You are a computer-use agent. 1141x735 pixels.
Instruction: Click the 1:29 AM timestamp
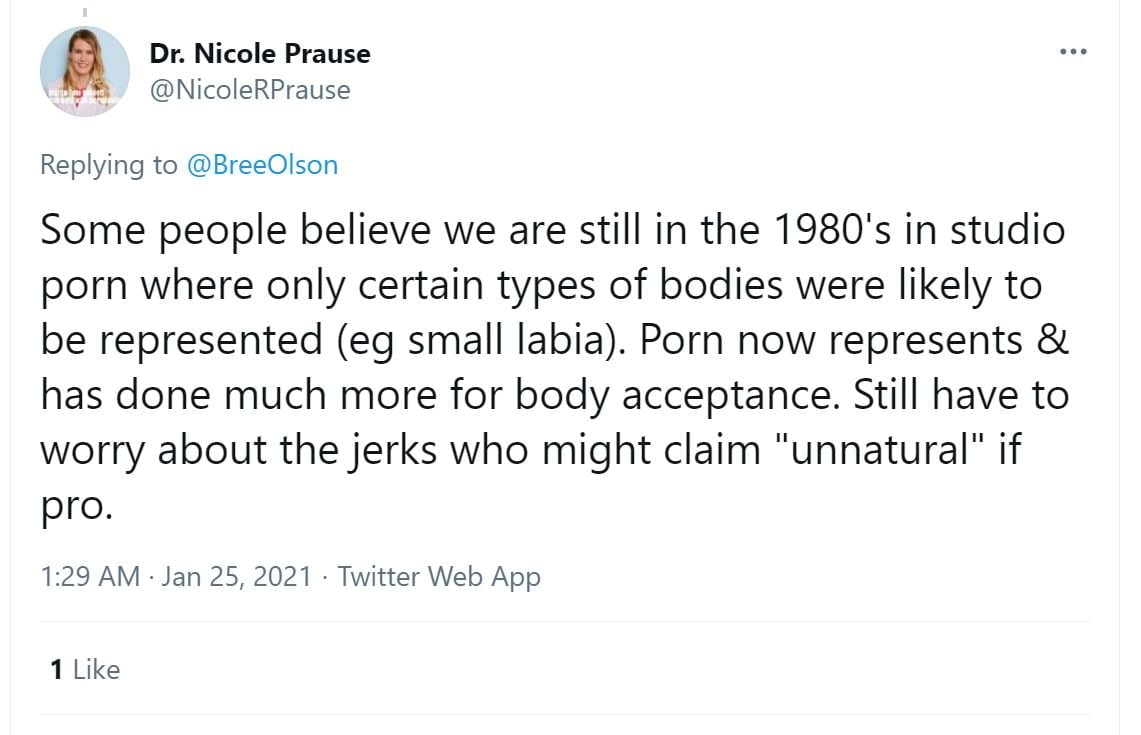pyautogui.click(x=90, y=576)
